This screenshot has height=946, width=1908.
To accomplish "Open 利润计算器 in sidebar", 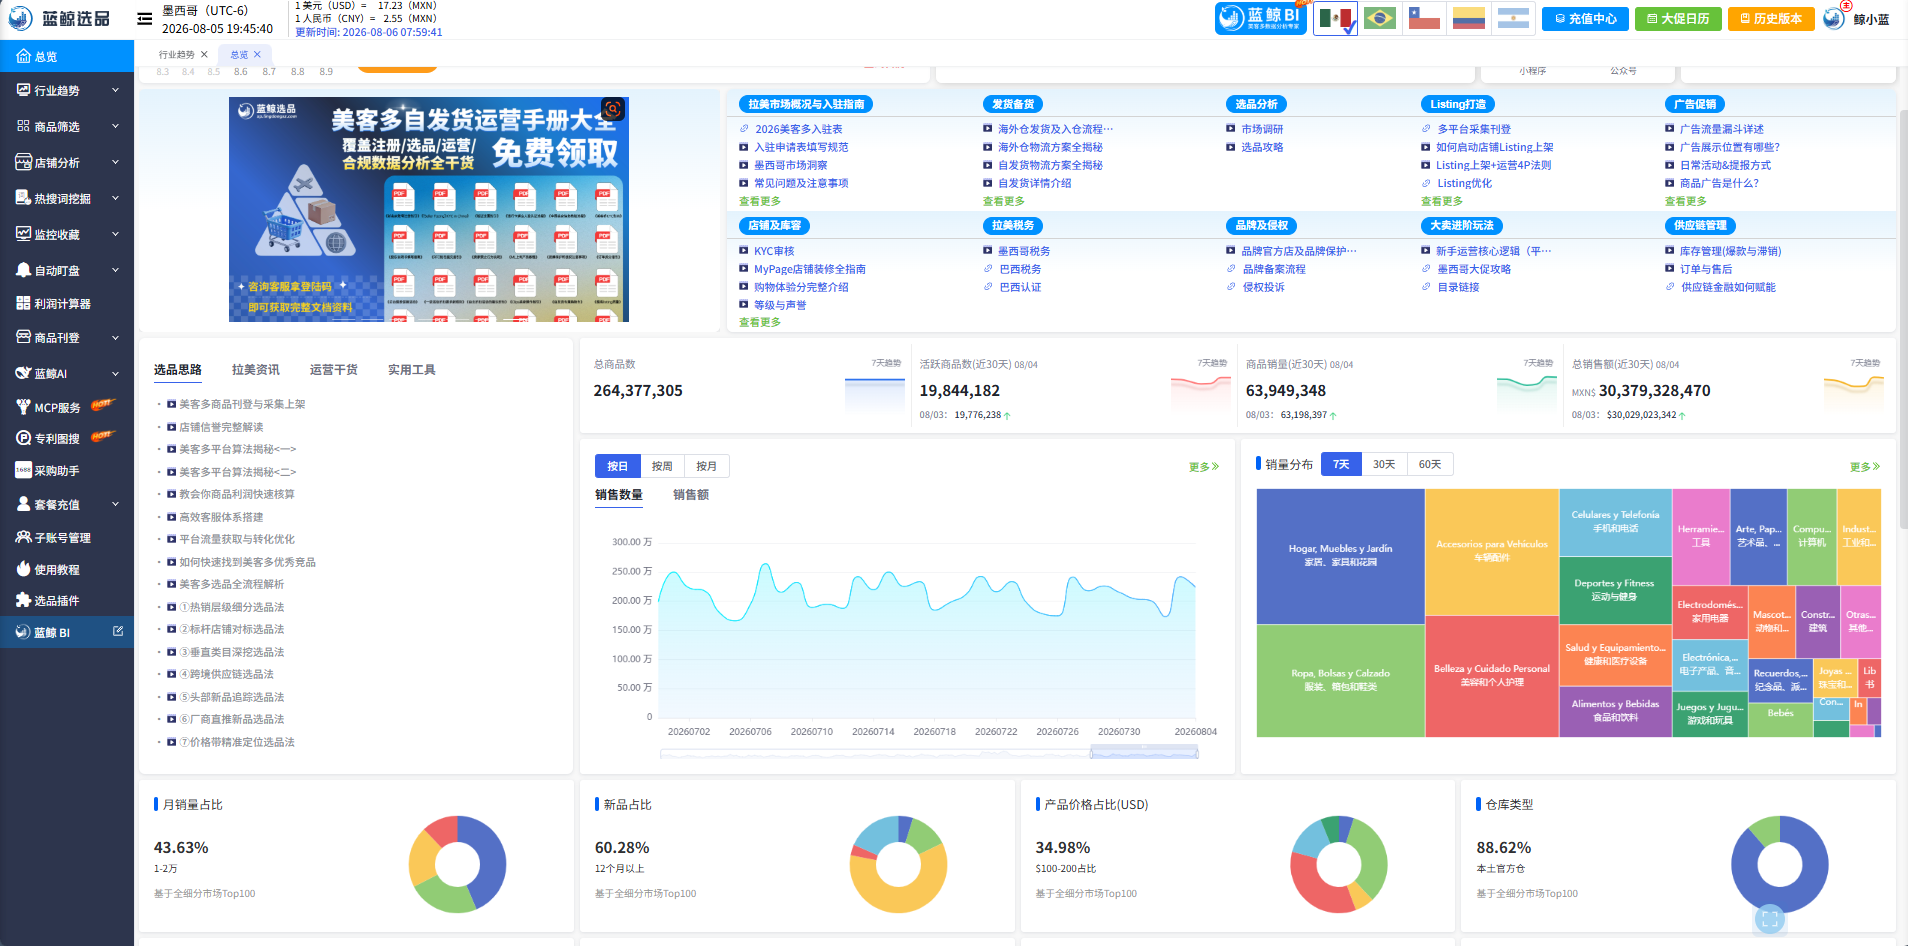I will coord(67,303).
